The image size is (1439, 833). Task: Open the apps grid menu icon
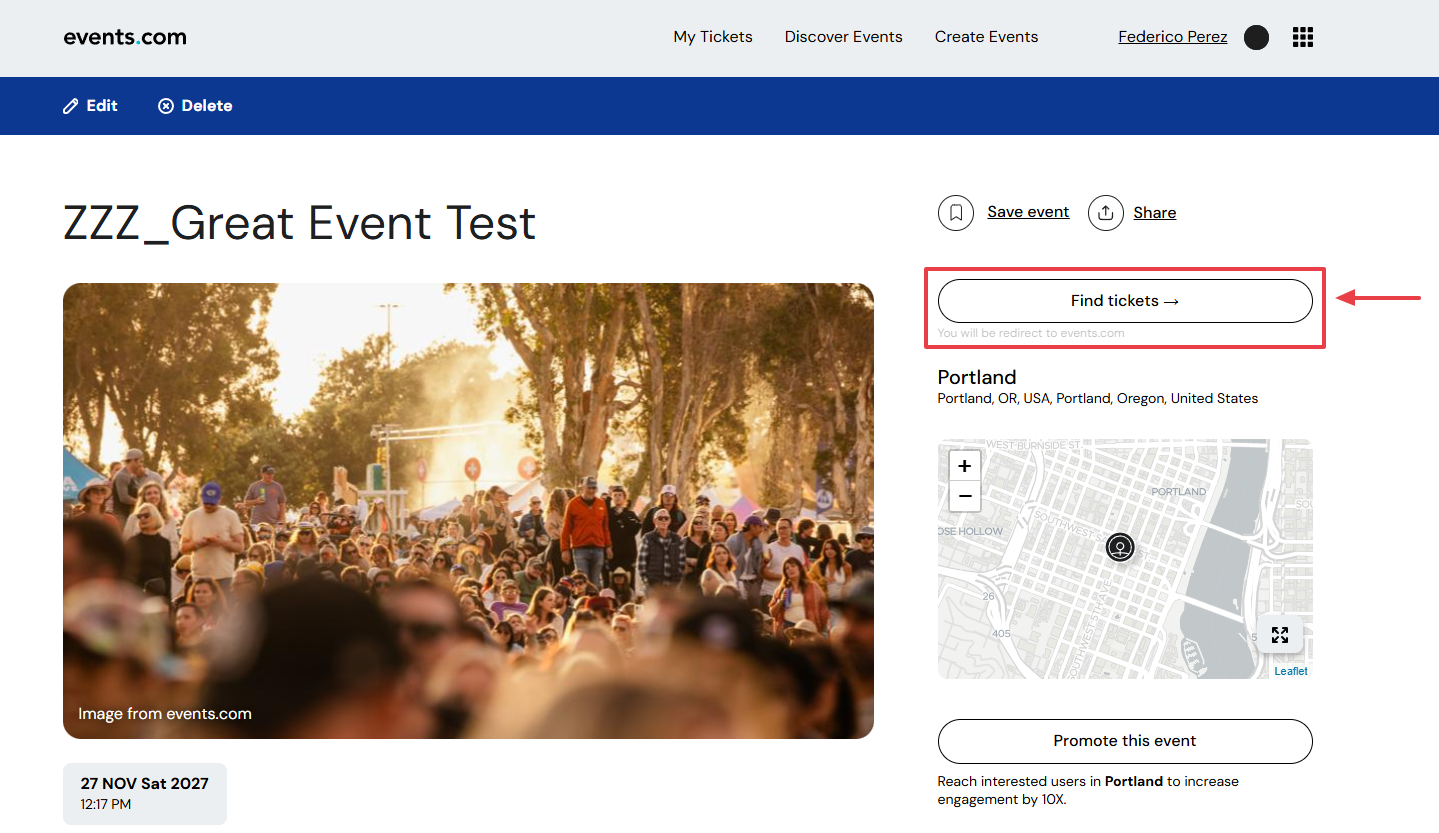coord(1302,37)
